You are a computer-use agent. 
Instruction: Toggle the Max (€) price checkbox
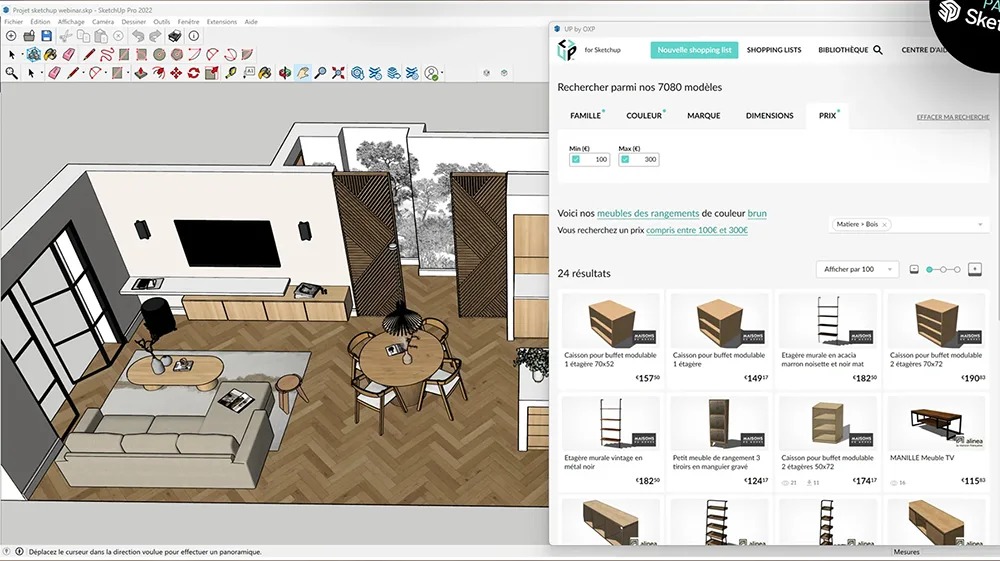[x=625, y=159]
